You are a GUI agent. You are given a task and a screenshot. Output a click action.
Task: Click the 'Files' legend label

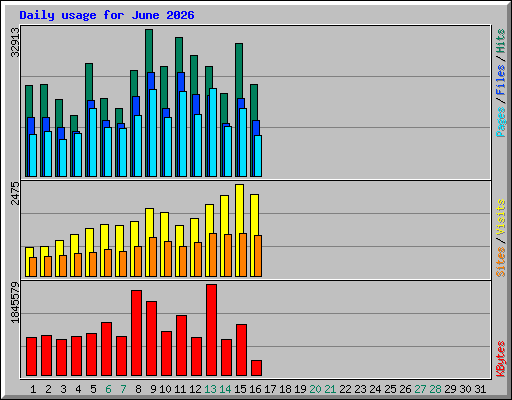tap(501, 80)
